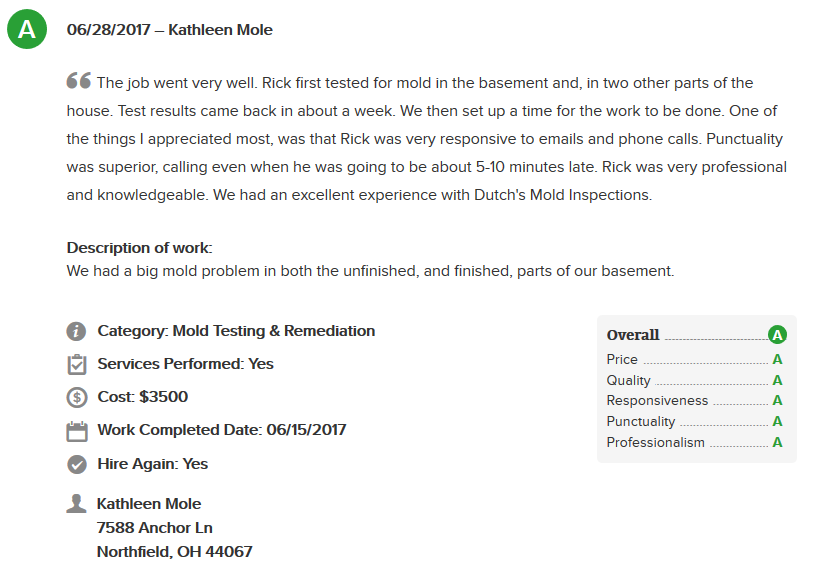The height and width of the screenshot is (586, 823).
Task: Click the 7588 Anchor Ln address line
Action: pos(155,528)
